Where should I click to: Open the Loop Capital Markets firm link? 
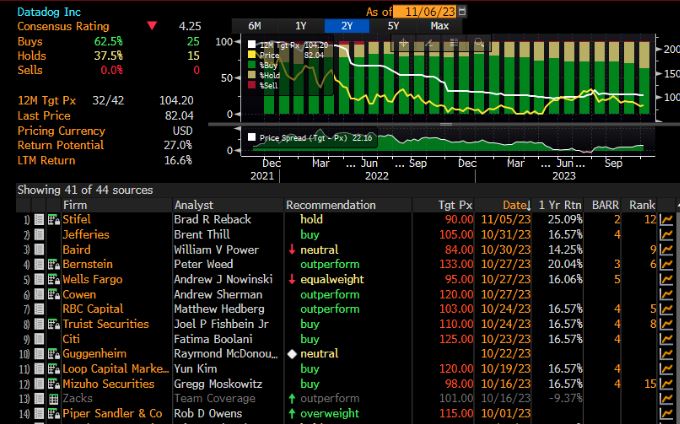pos(115,369)
